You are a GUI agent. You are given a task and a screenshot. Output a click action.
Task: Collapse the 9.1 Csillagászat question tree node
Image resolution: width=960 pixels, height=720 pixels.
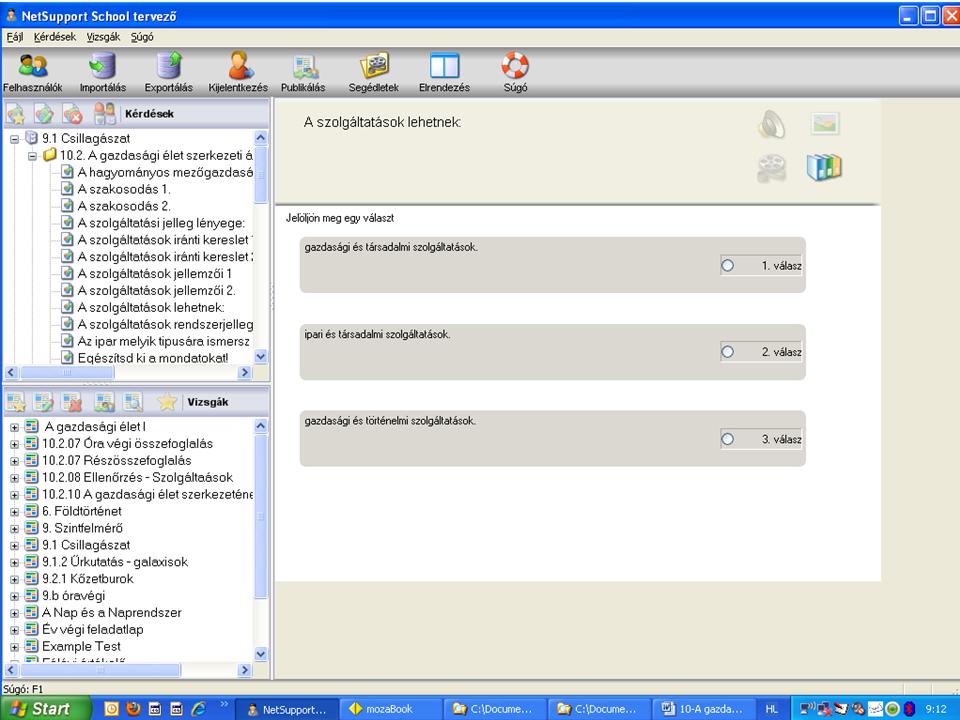tap(15, 139)
